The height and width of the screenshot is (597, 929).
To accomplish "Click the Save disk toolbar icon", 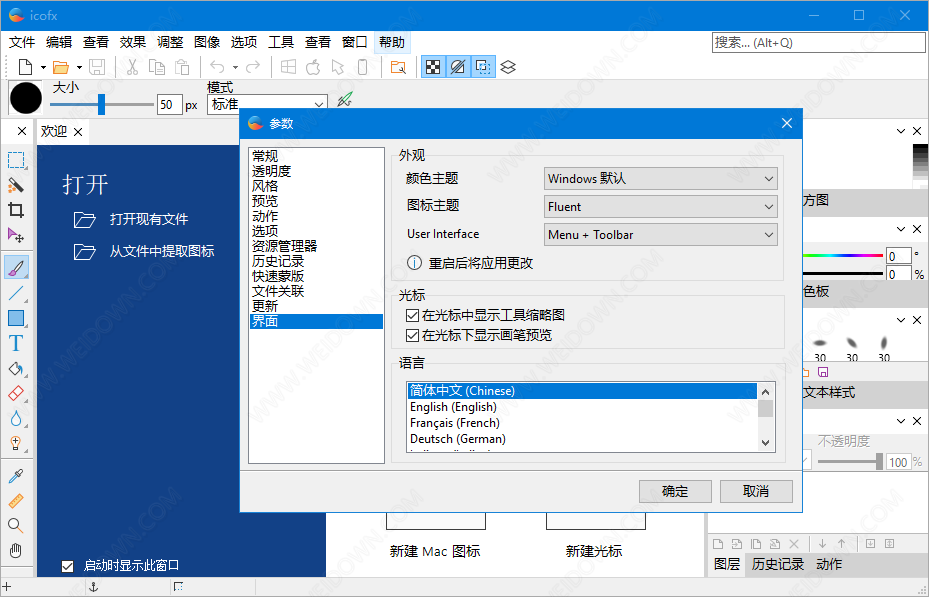I will point(97,67).
